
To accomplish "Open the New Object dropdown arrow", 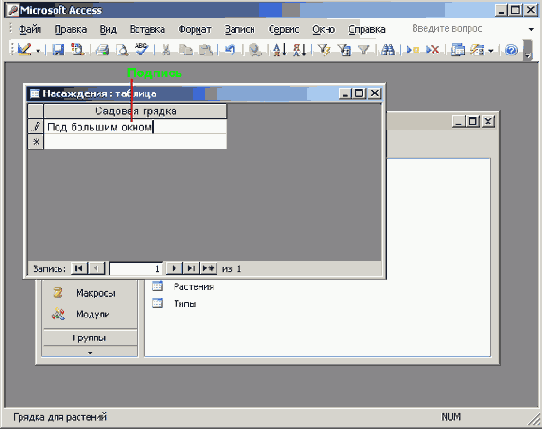I will [x=490, y=50].
